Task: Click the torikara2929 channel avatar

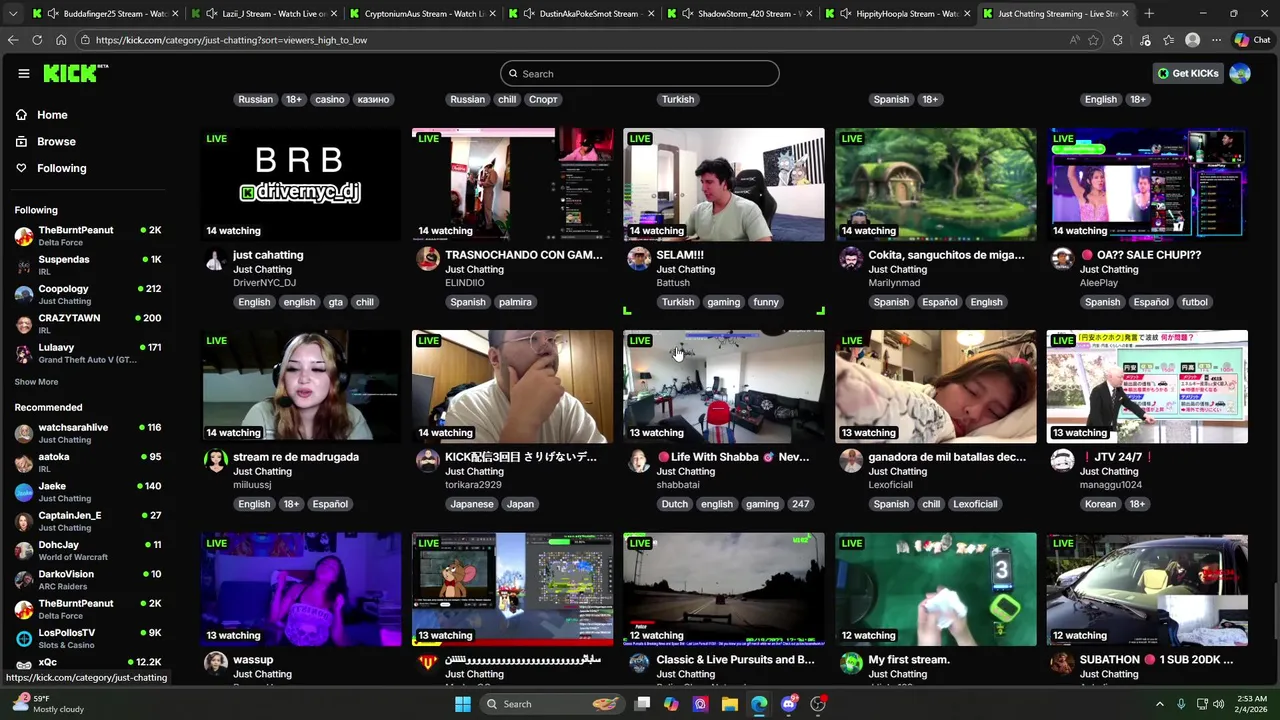Action: 427,462
